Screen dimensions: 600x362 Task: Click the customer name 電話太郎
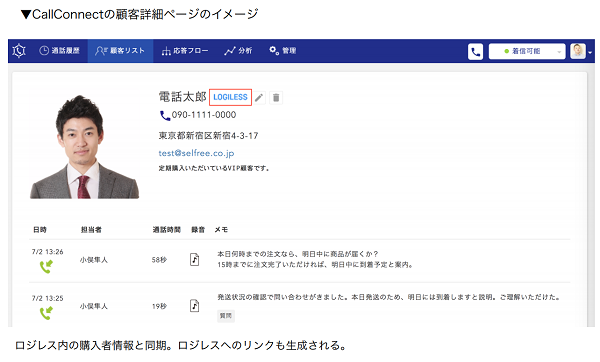tap(183, 97)
